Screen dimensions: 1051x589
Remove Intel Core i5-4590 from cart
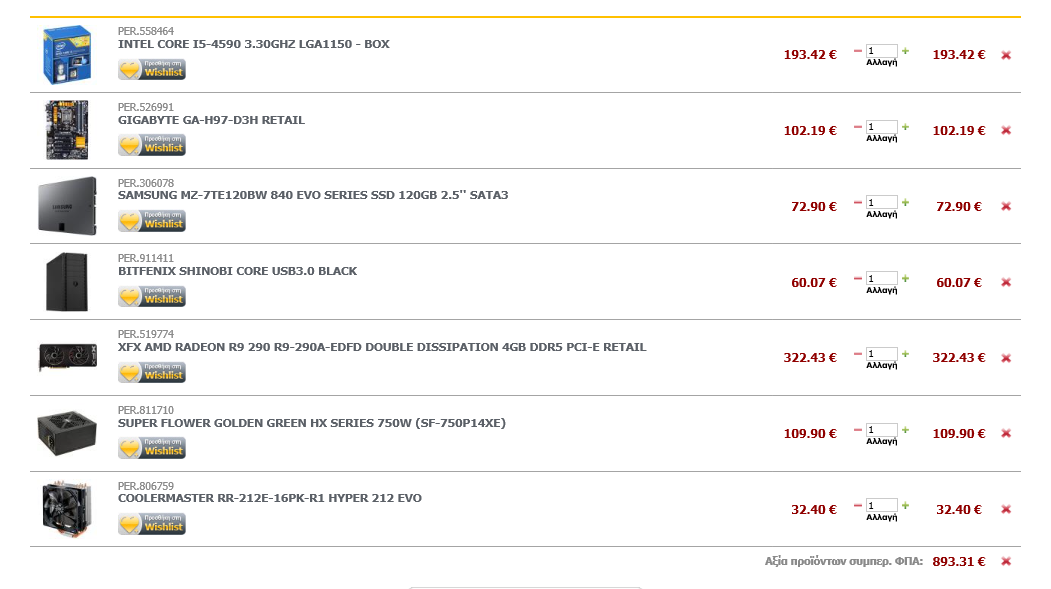click(x=1005, y=55)
